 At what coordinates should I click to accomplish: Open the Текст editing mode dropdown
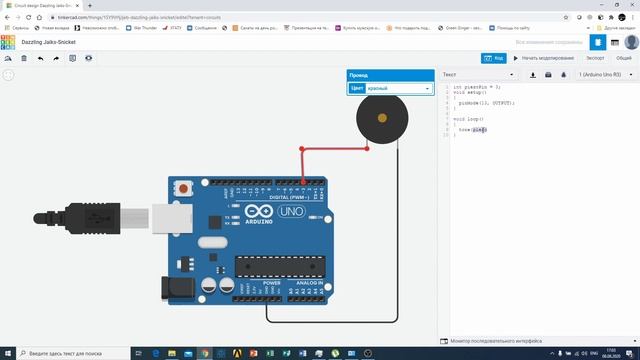pos(478,75)
